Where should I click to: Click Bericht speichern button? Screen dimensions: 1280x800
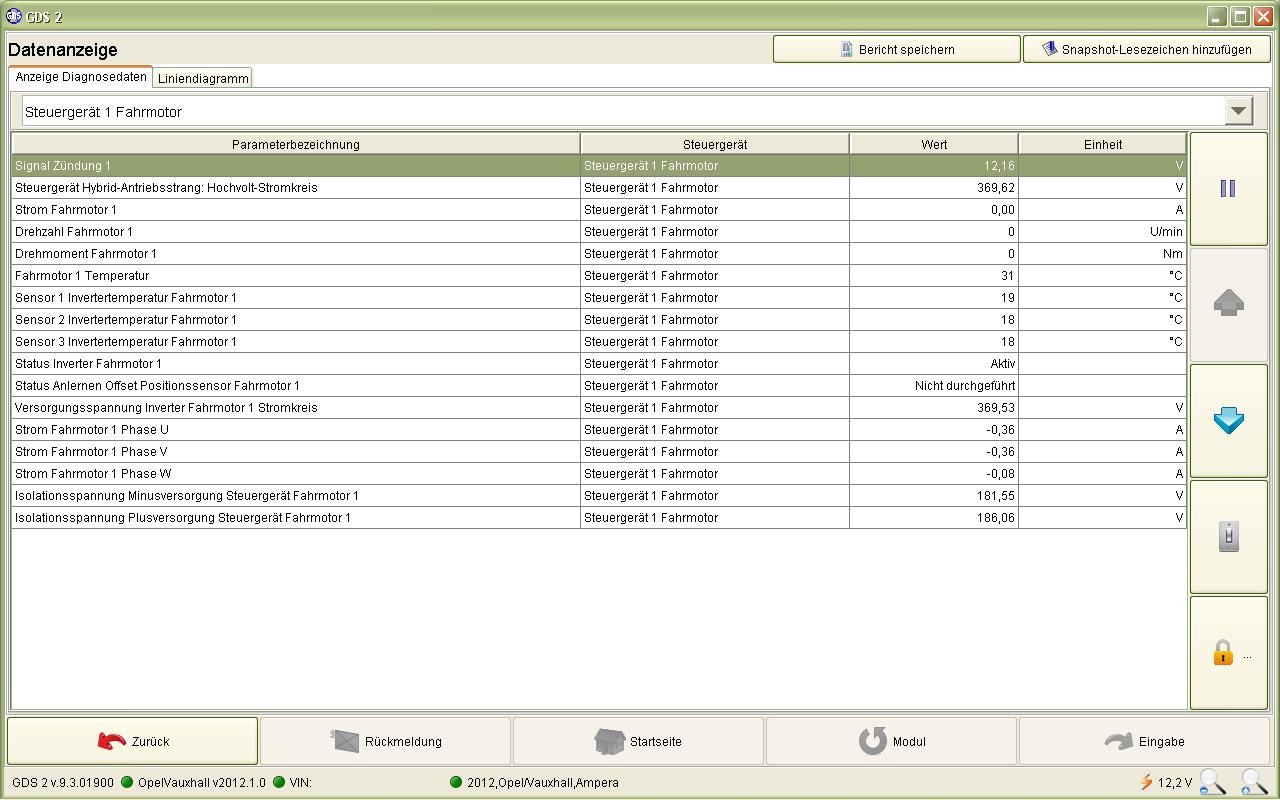click(896, 49)
